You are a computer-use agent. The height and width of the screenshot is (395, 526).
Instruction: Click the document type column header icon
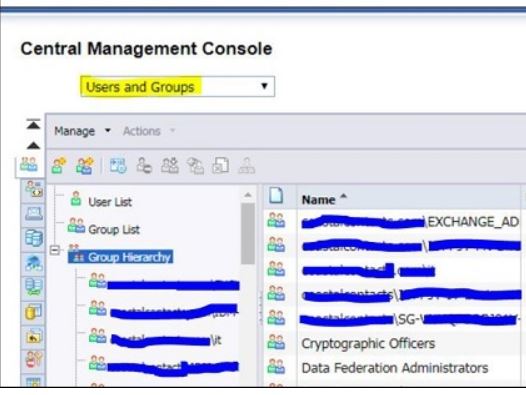tap(276, 196)
